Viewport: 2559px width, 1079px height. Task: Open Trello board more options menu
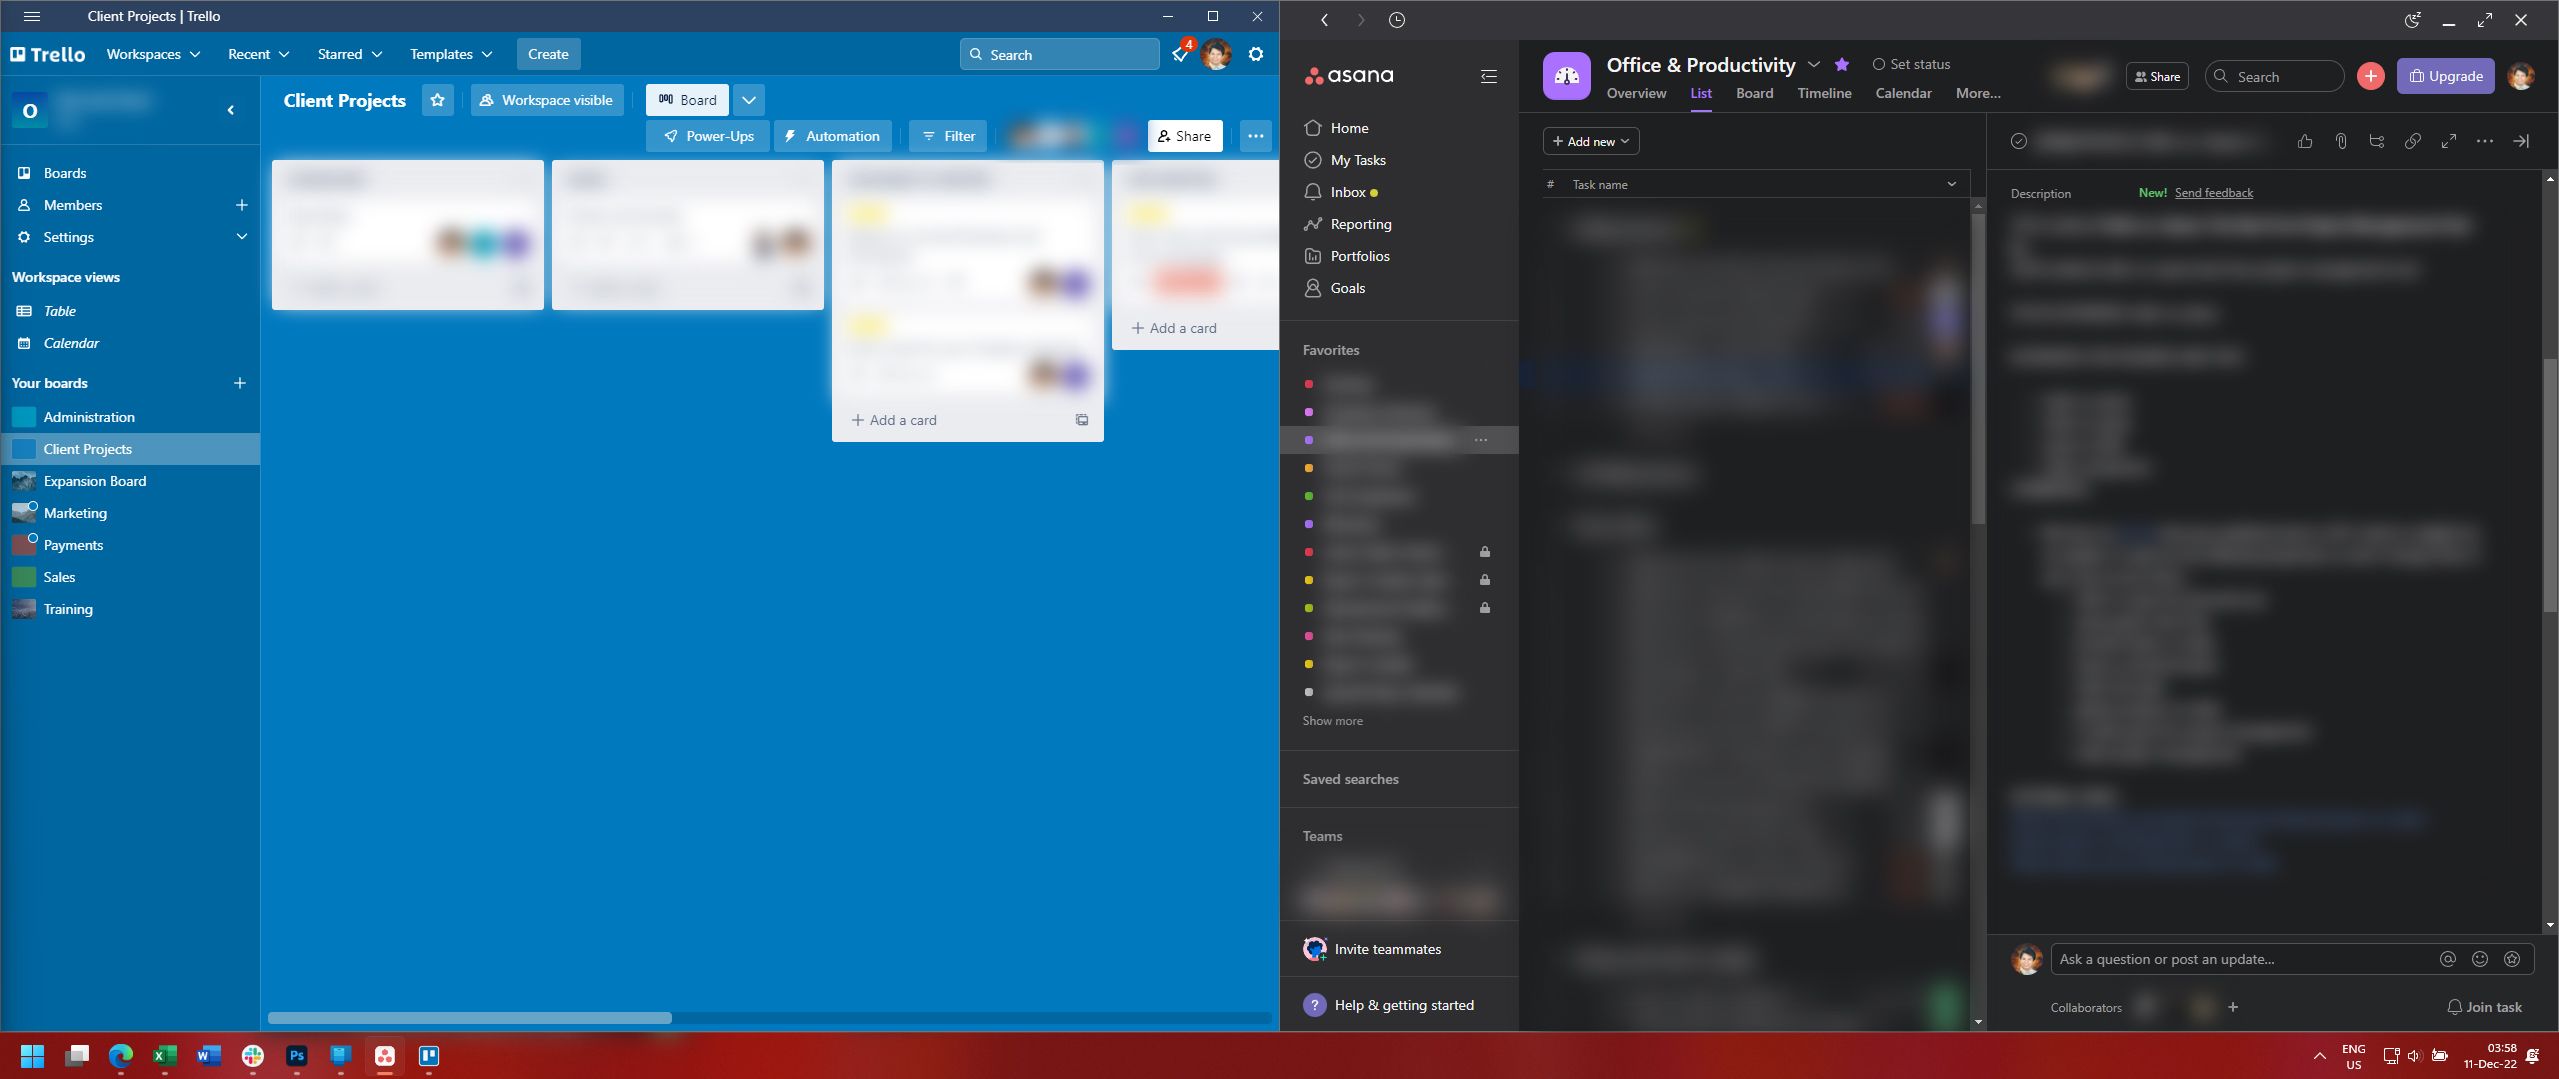1255,136
